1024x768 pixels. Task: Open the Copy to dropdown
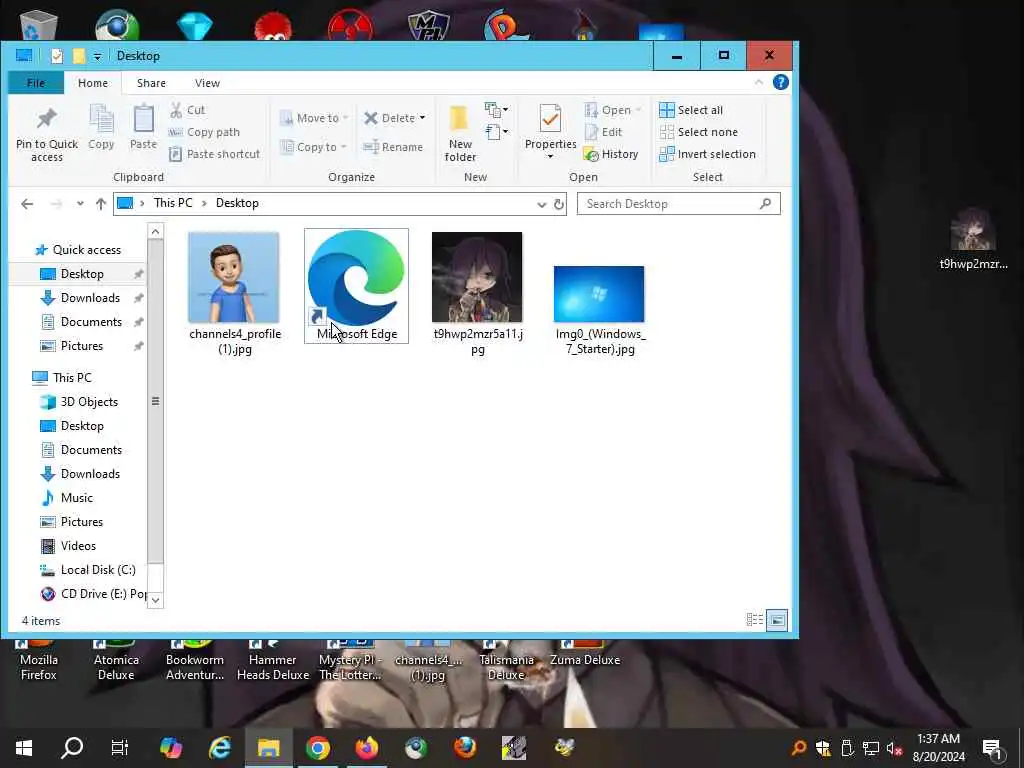tap(313, 147)
